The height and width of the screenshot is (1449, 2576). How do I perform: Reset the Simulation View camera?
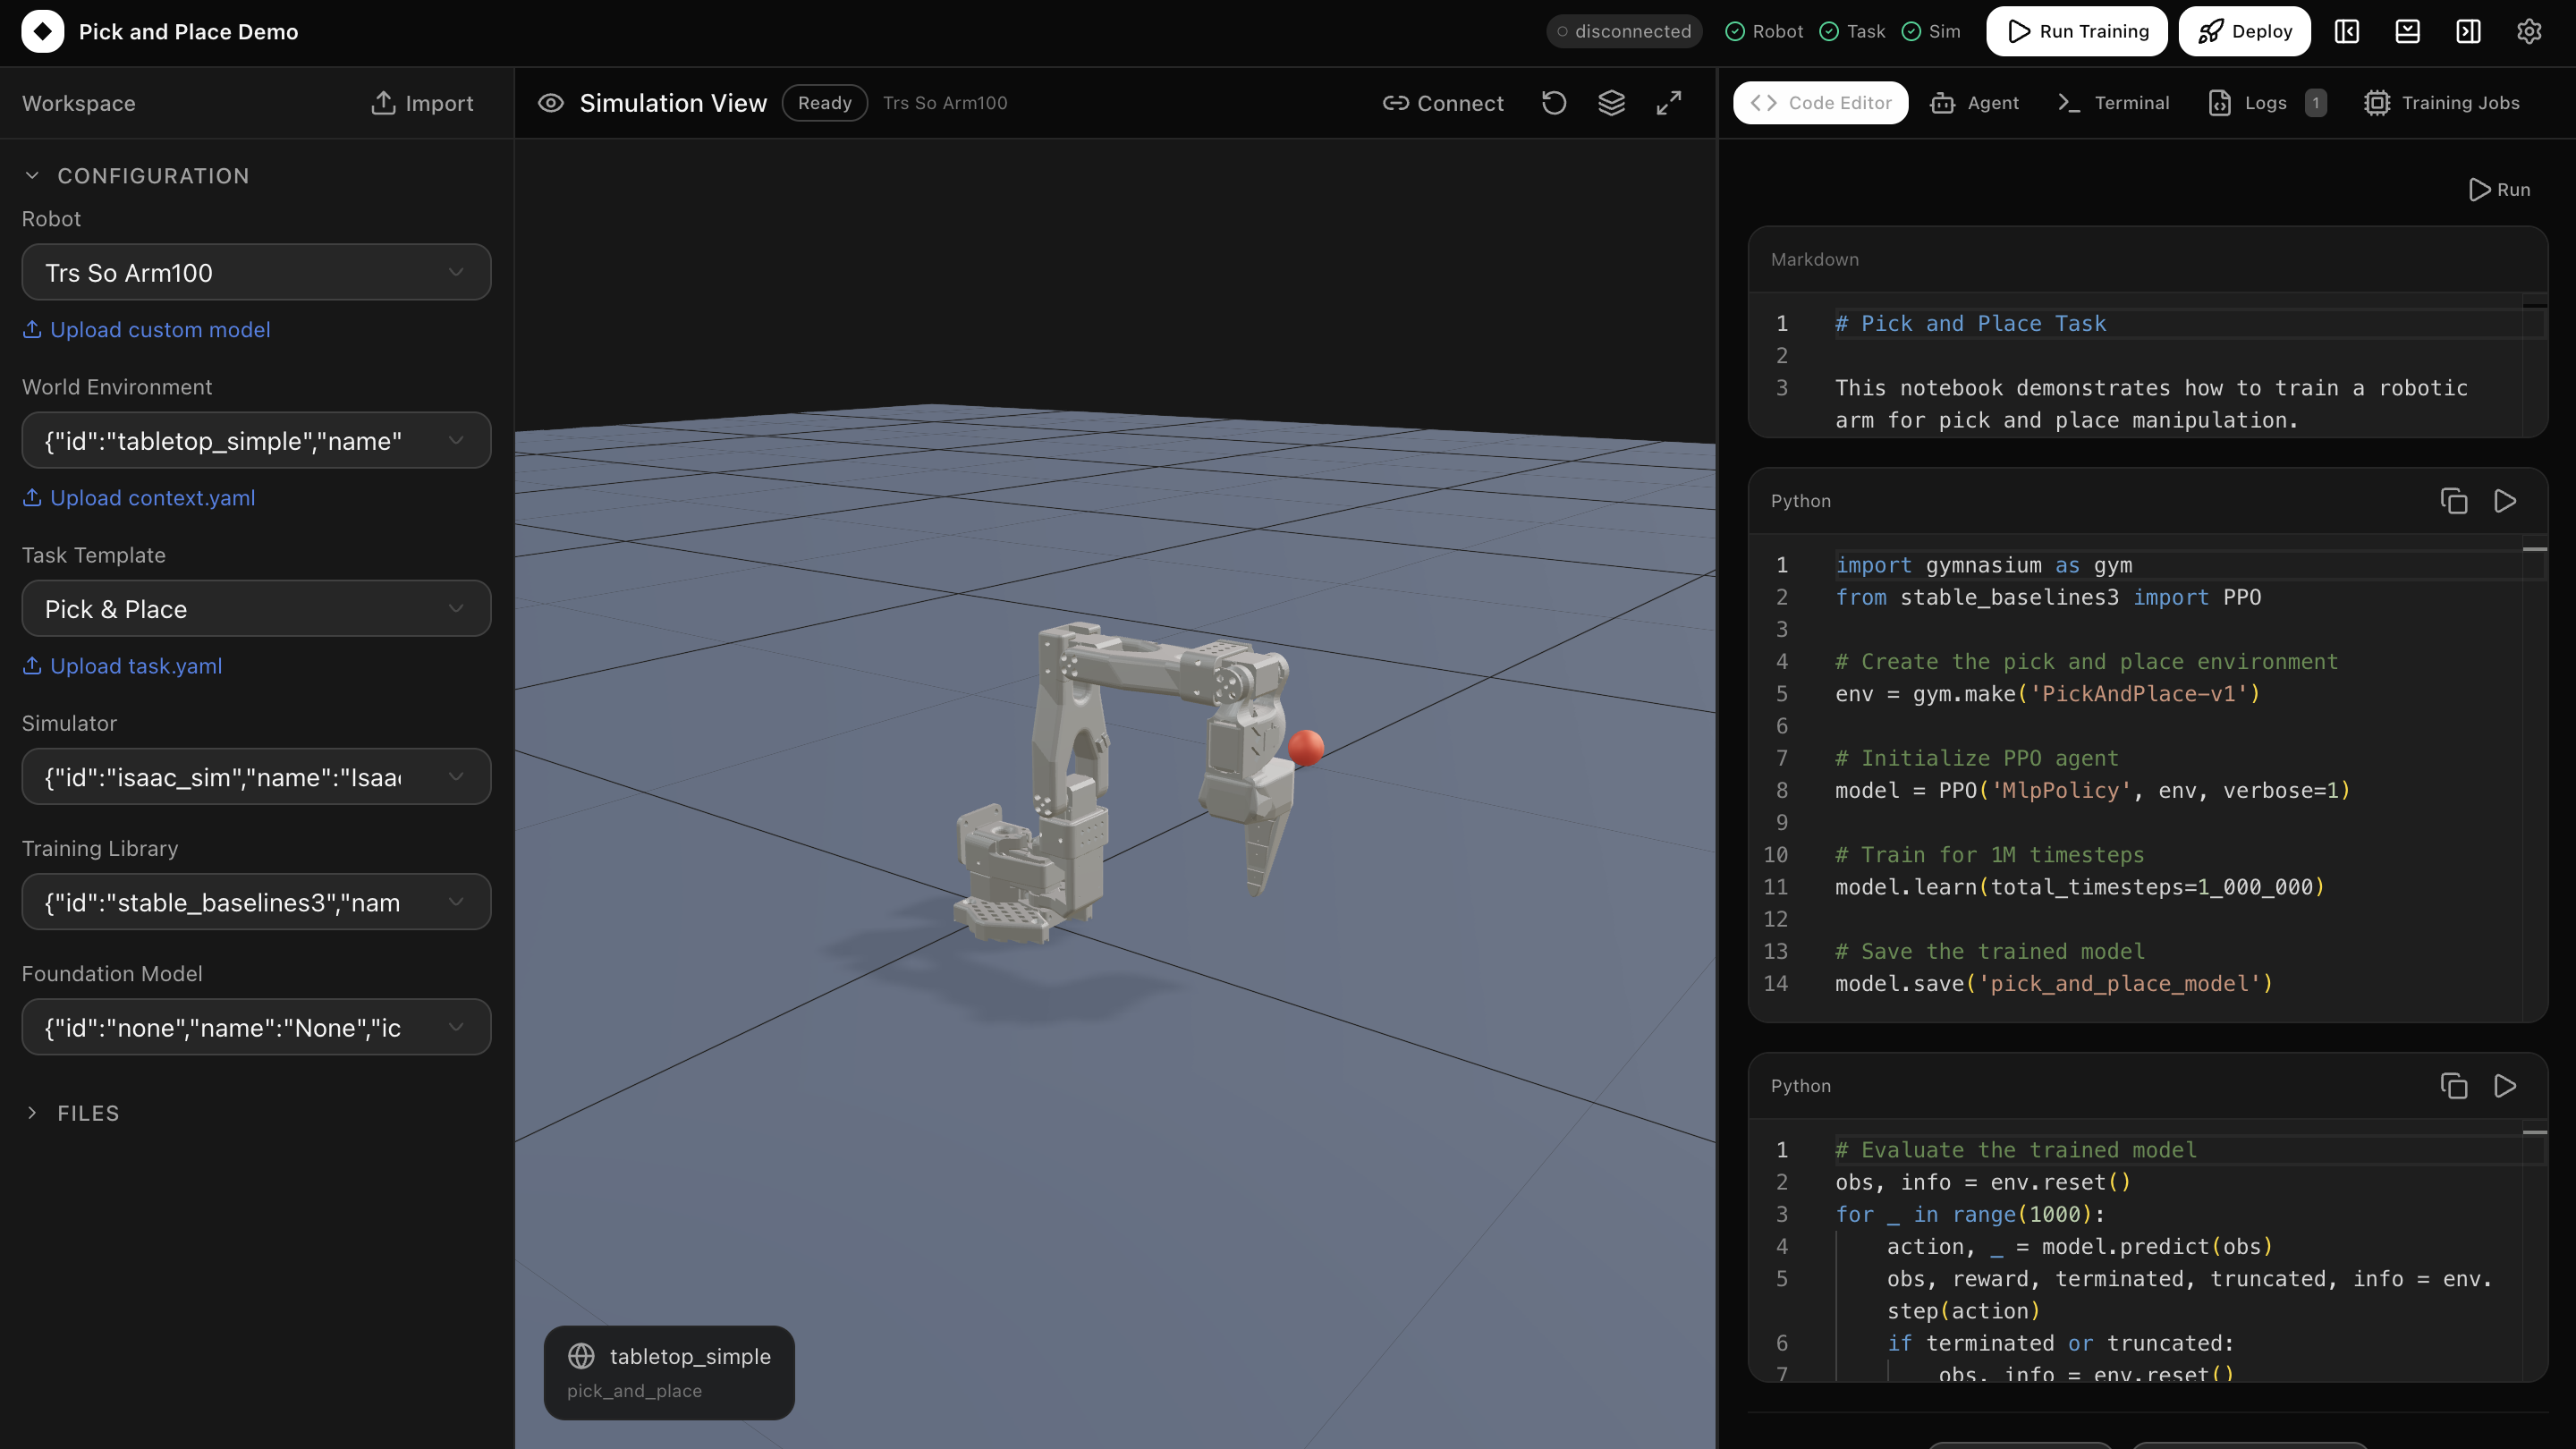tap(1553, 102)
